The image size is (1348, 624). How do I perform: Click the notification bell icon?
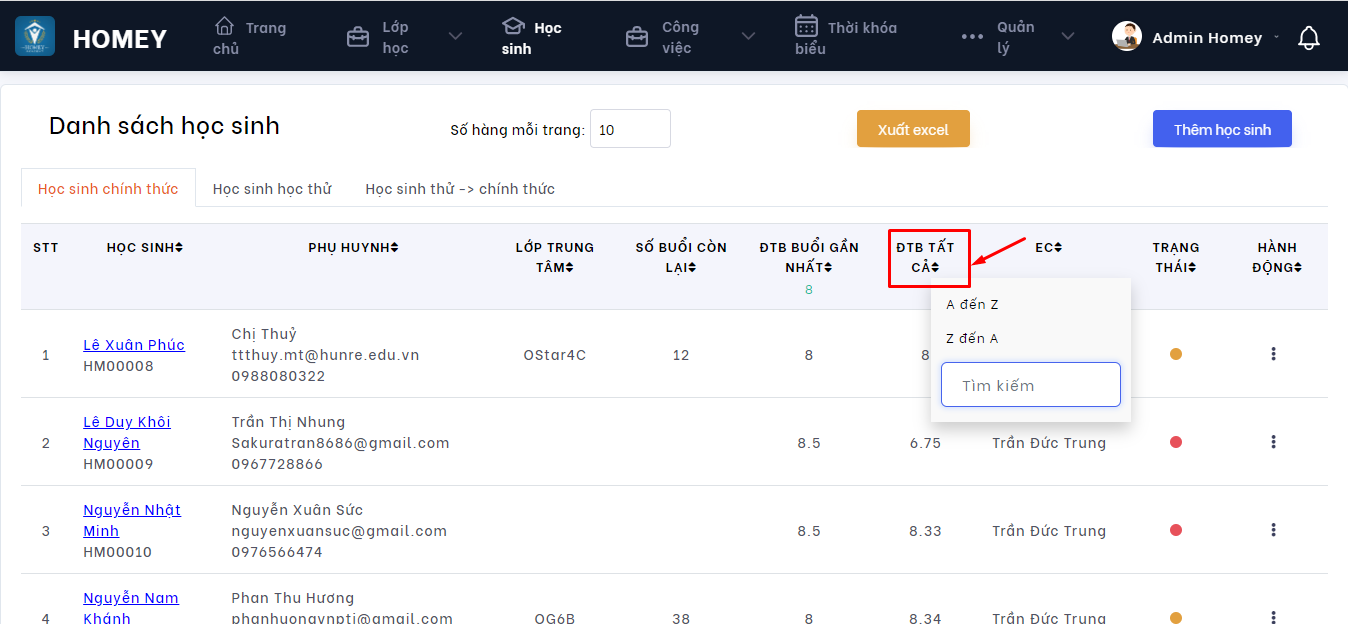[x=1308, y=38]
